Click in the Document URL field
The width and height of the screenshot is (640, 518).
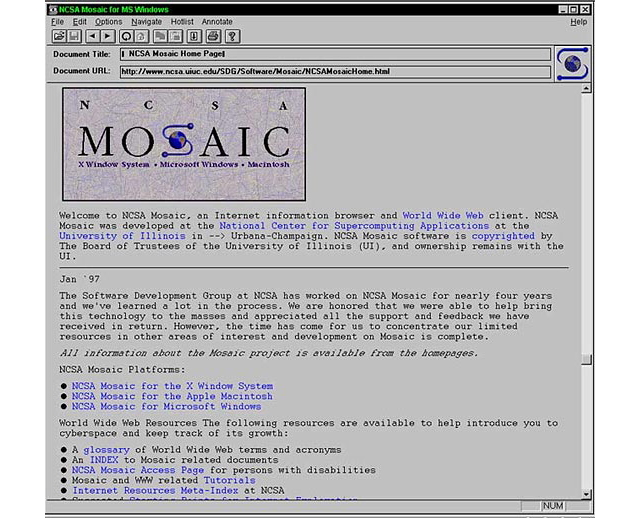point(335,71)
